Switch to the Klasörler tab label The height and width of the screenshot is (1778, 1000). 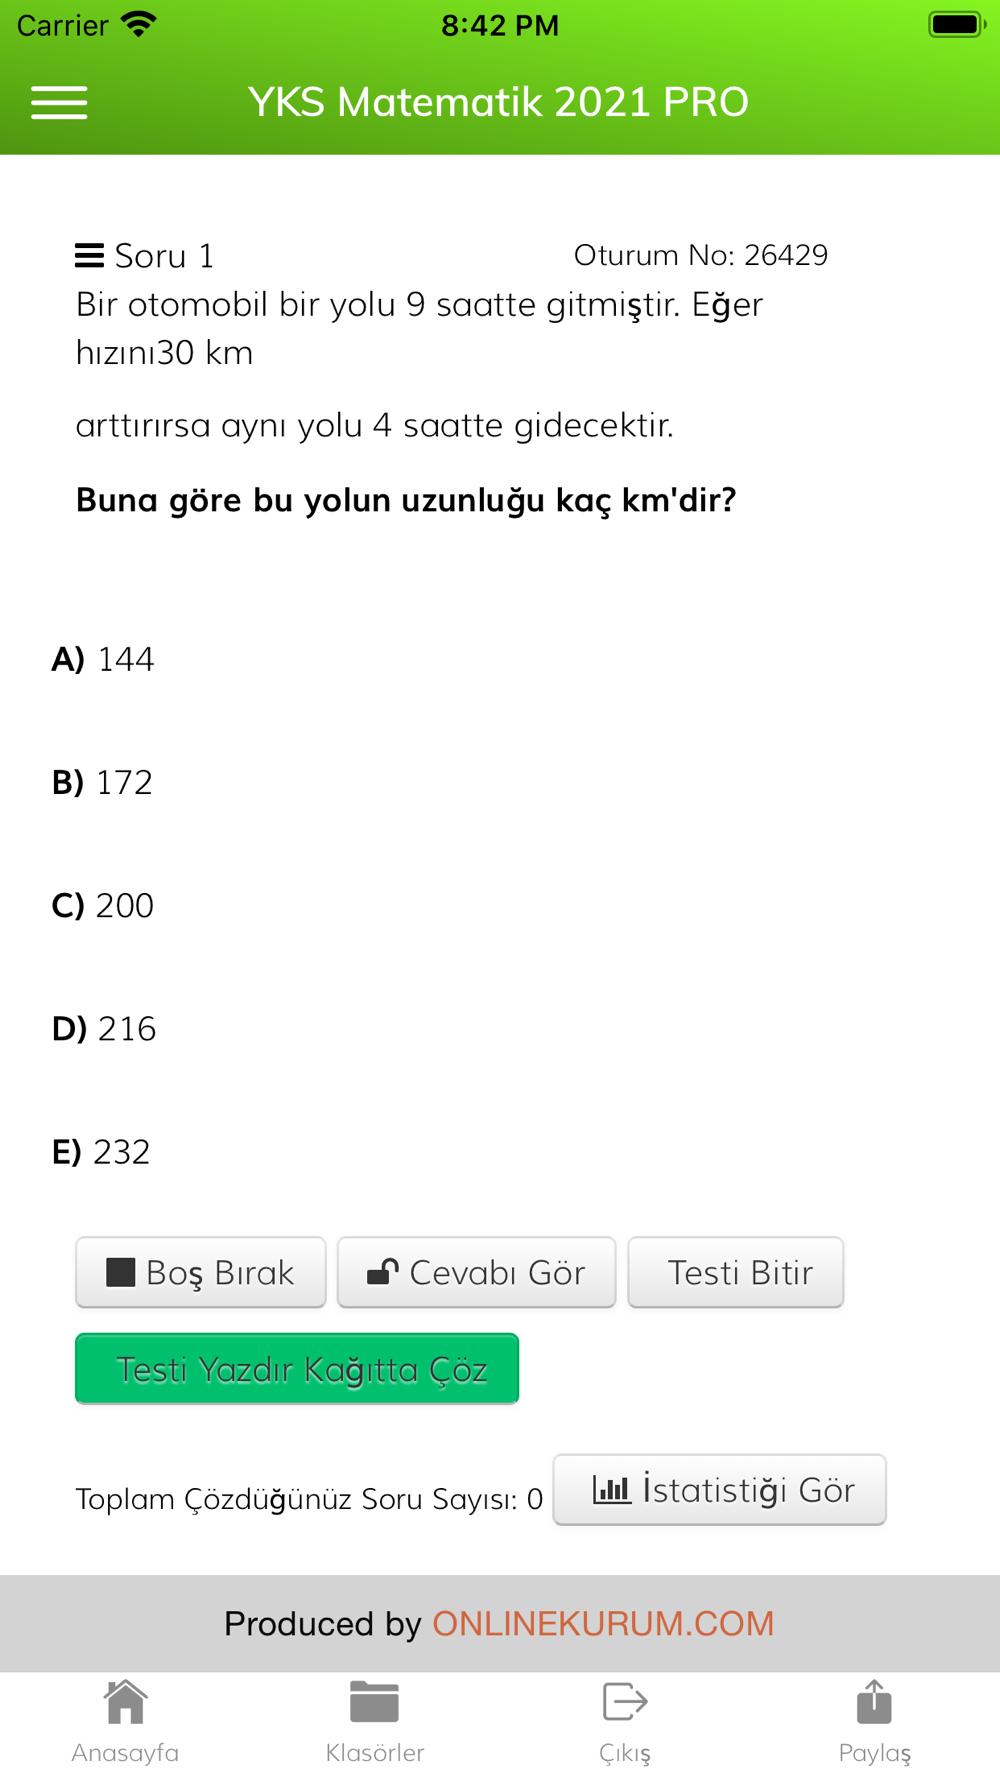[375, 1752]
